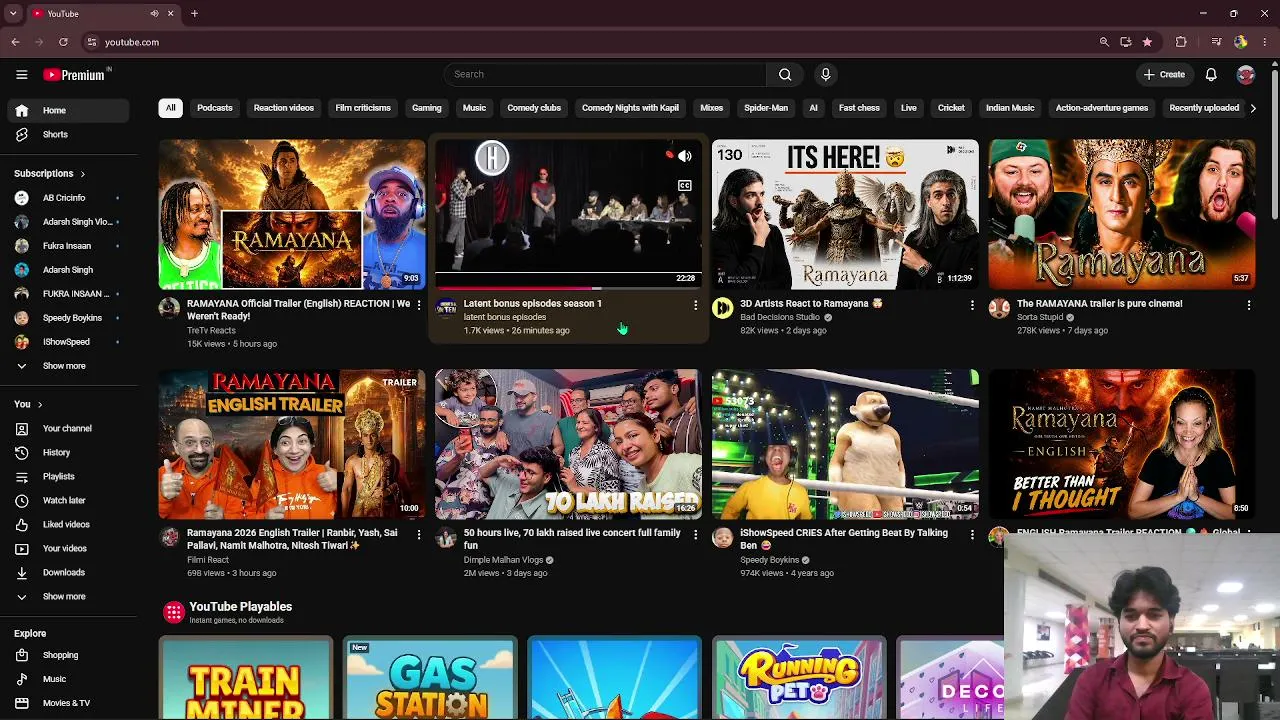Open 'The RAMAYANA trailer is pure cinema!' title
Viewport: 1280px width, 720px height.
(1099, 303)
